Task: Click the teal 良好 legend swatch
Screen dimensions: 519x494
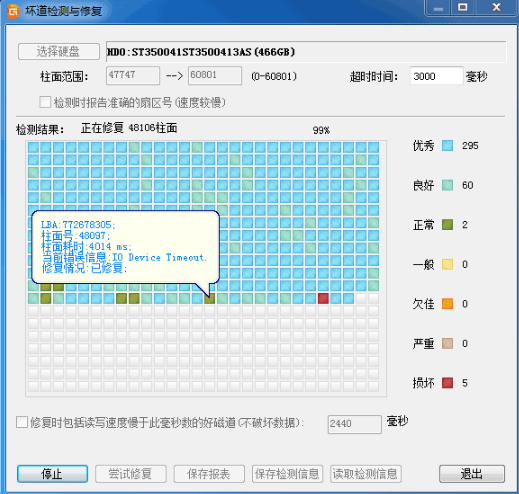Action: coord(447,185)
